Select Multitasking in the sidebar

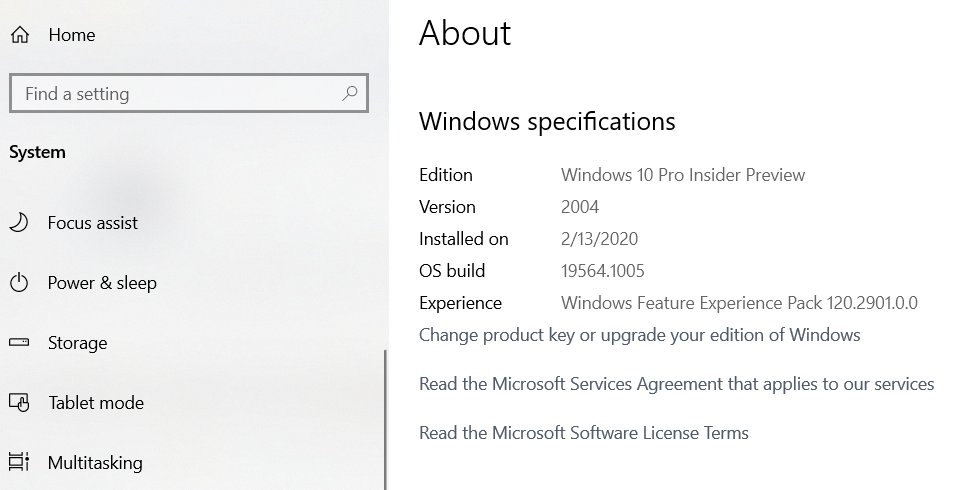95,463
